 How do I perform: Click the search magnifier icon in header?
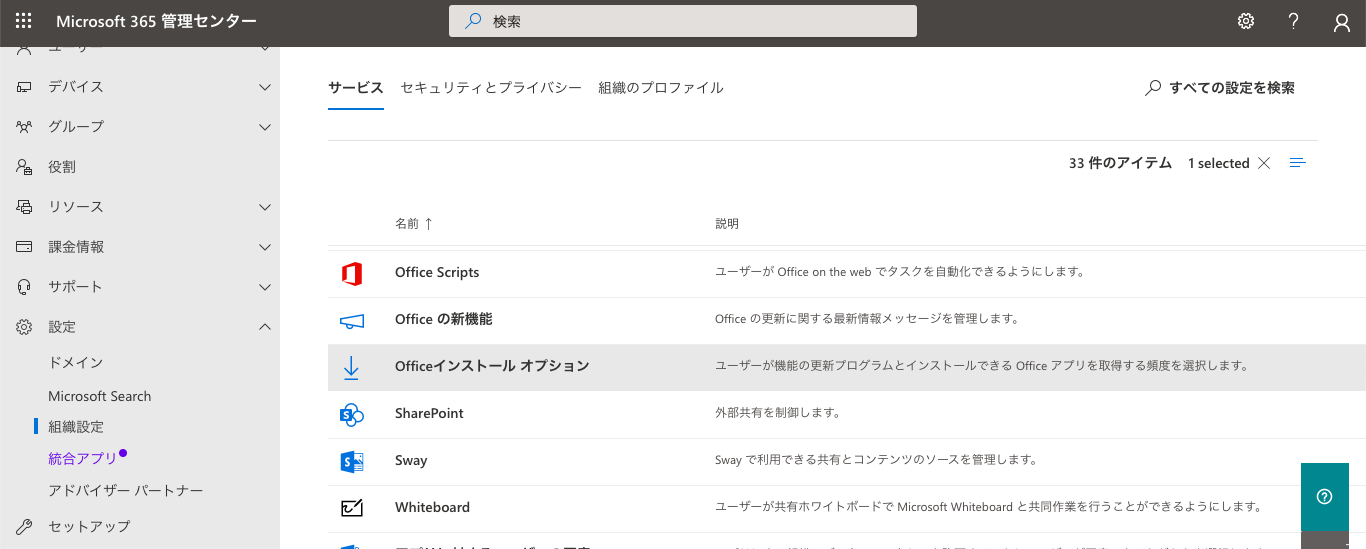coord(473,21)
